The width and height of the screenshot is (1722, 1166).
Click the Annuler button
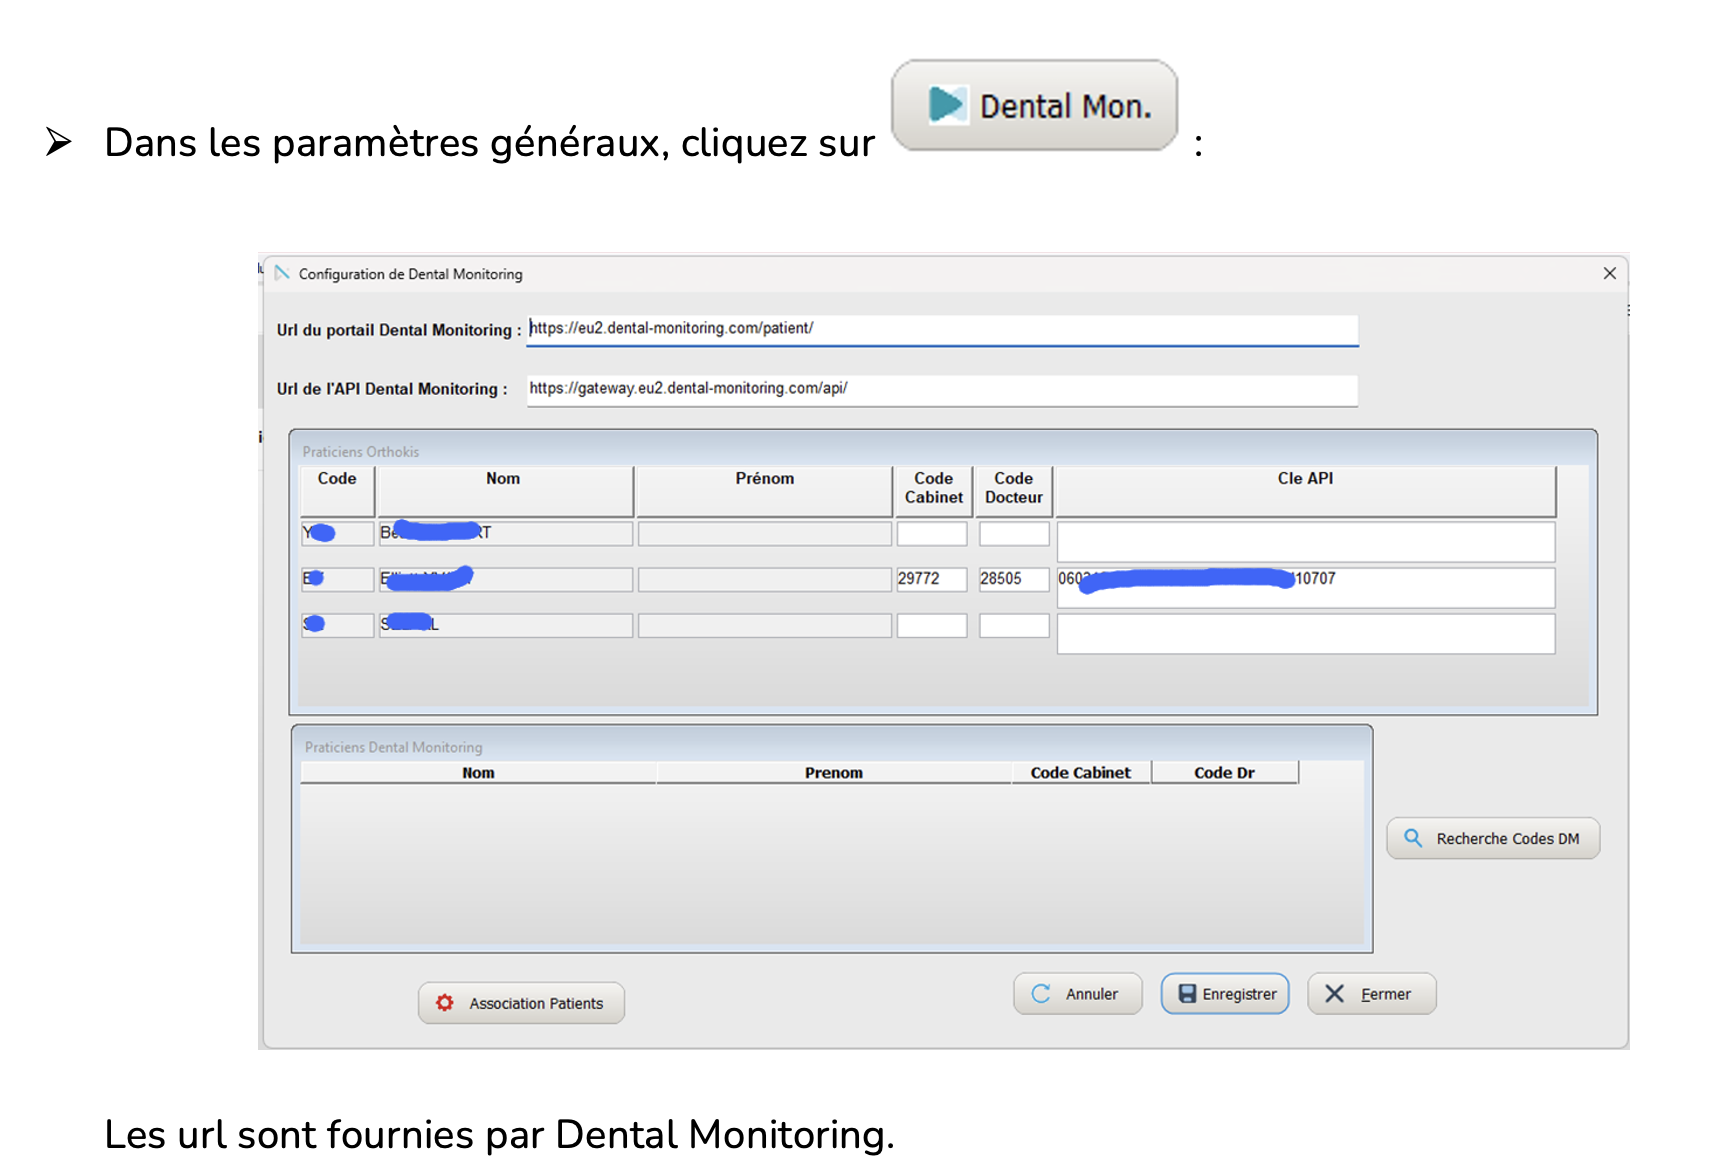pos(1077,994)
